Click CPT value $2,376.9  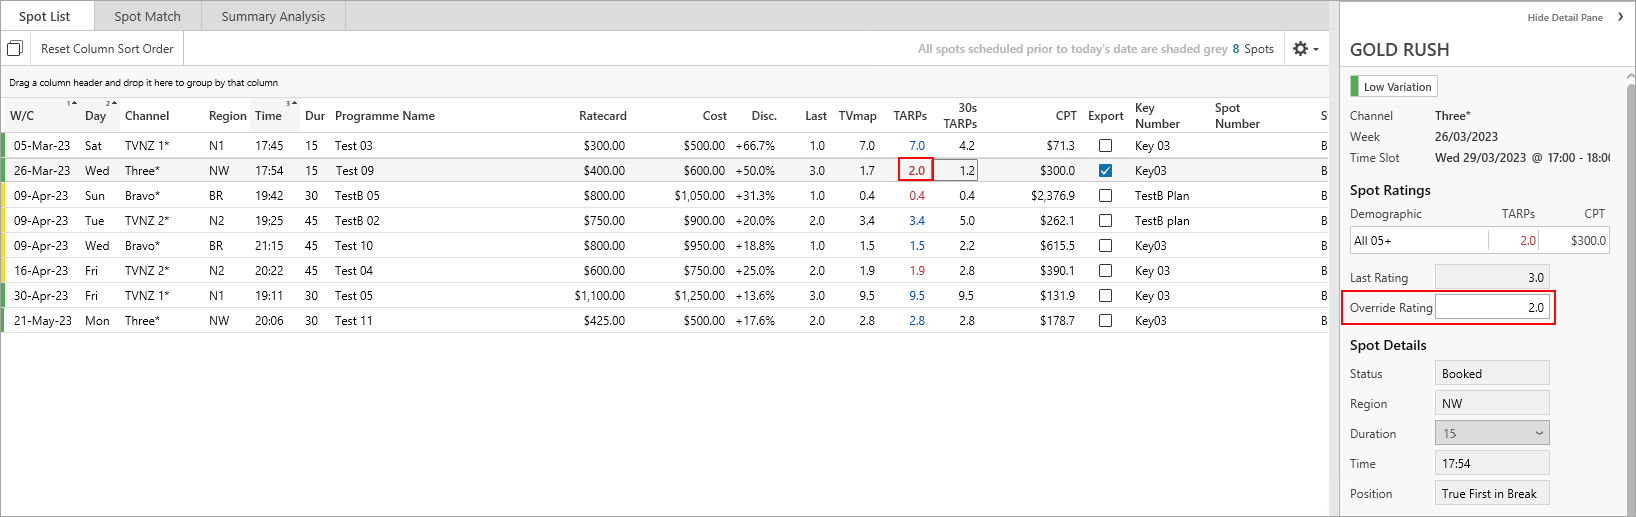1053,196
